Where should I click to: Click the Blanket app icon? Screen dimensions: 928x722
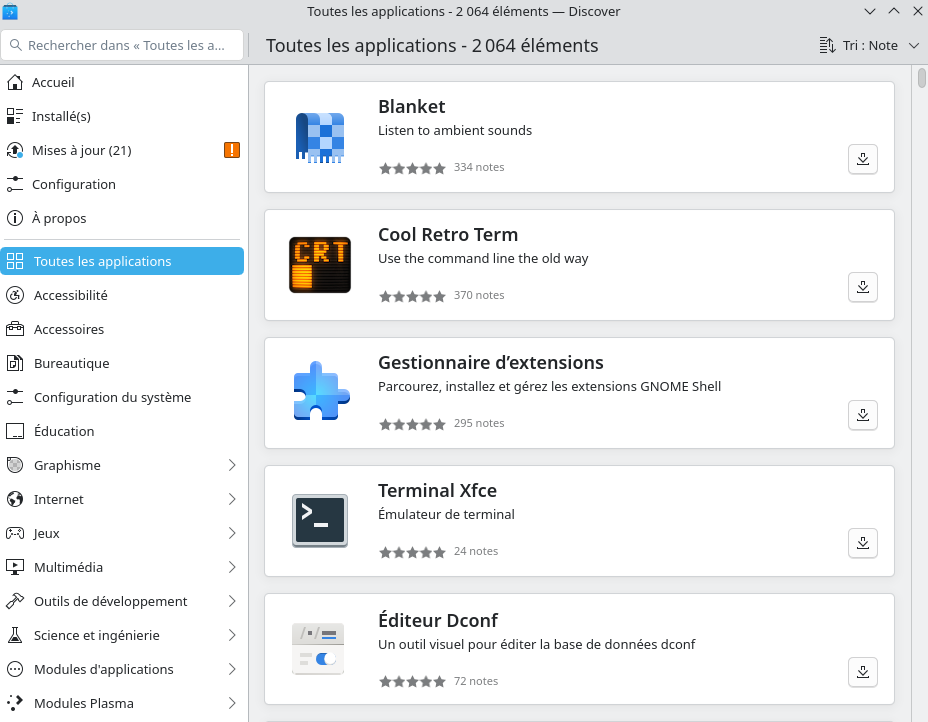click(x=320, y=137)
